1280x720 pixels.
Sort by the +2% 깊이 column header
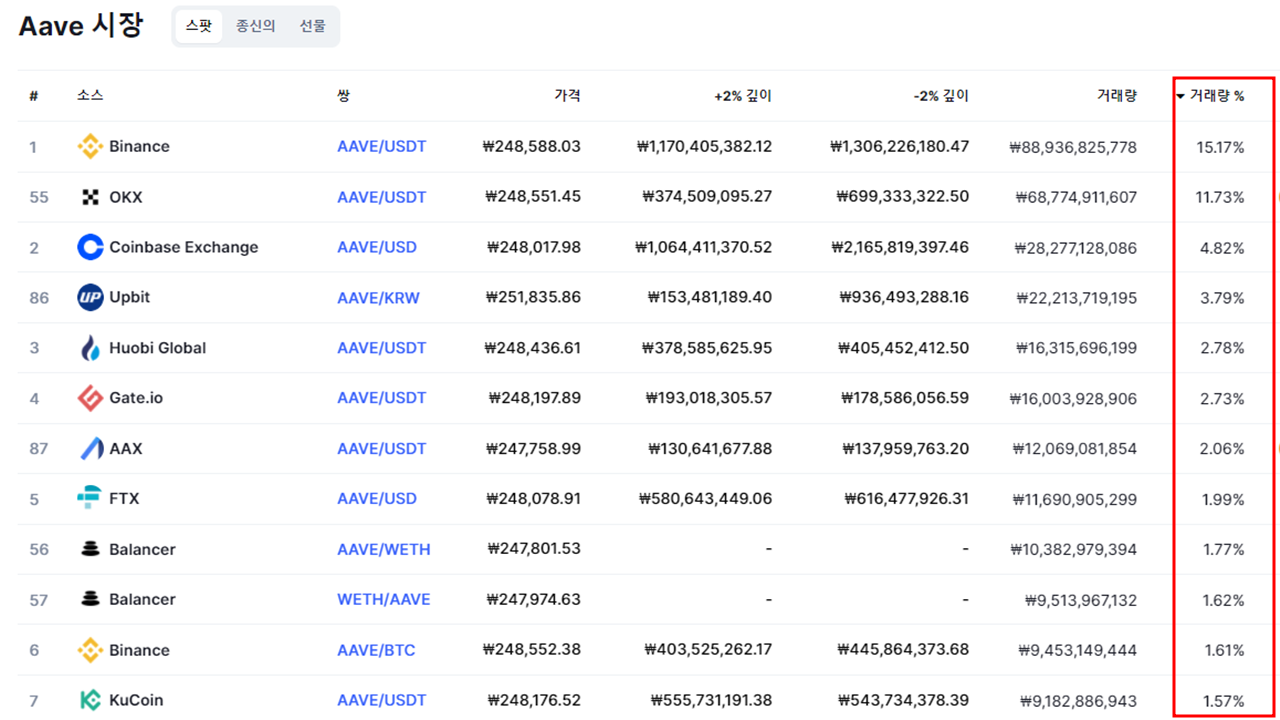[x=742, y=96]
